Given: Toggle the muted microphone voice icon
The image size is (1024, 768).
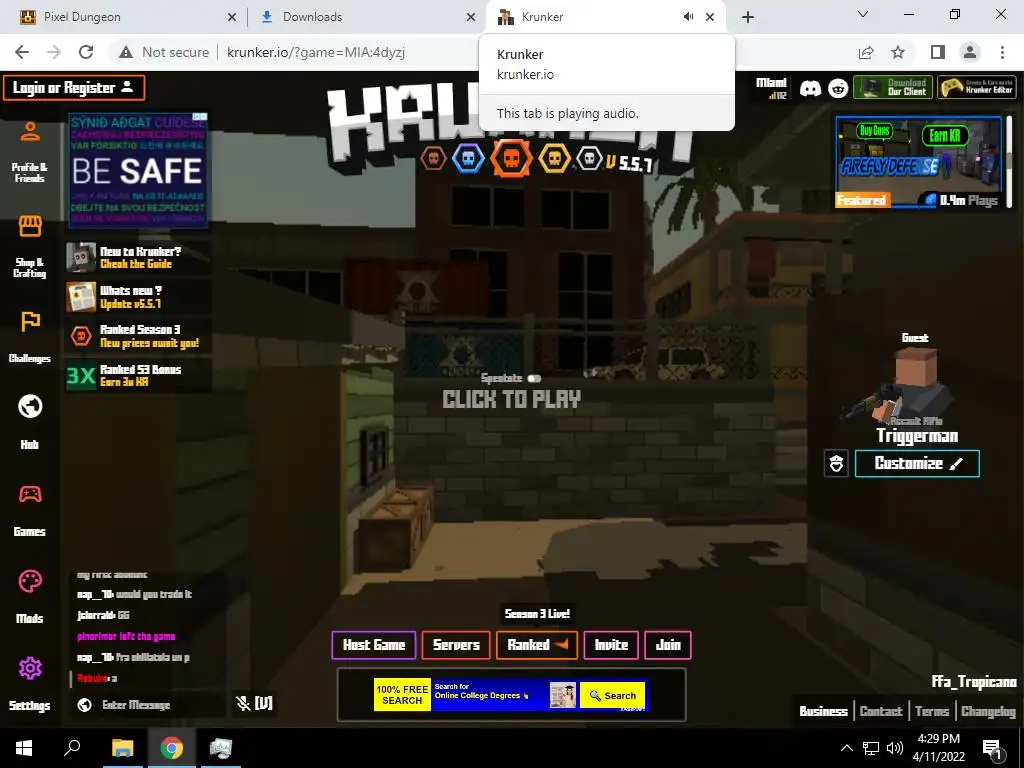Looking at the screenshot, I should point(244,703).
